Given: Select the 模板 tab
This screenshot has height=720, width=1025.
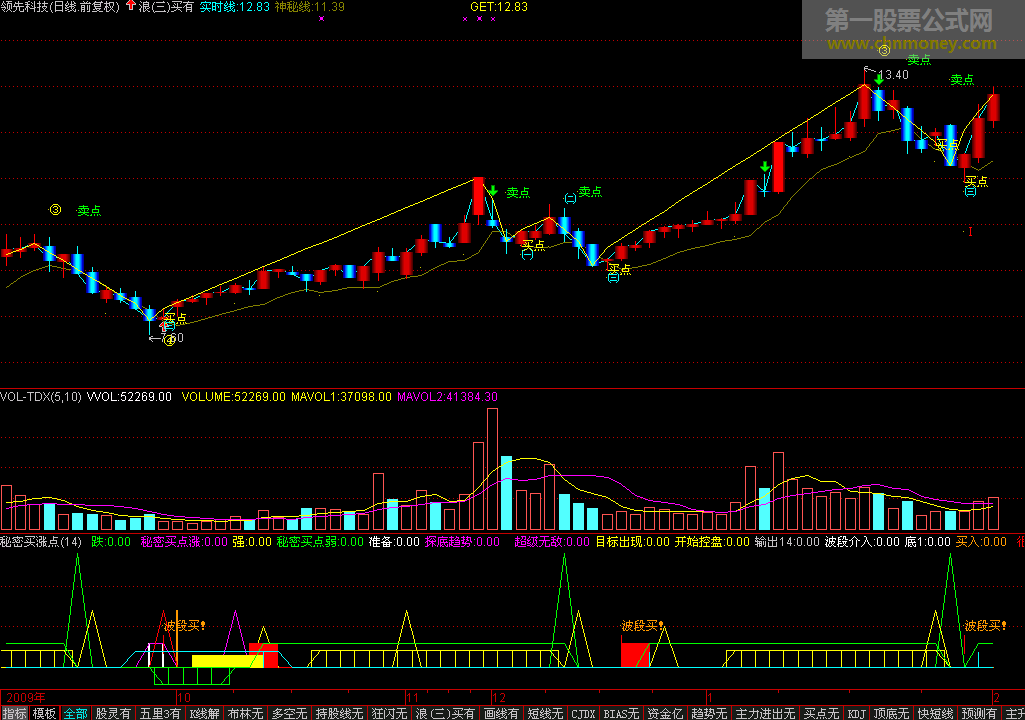Looking at the screenshot, I should point(44,713).
